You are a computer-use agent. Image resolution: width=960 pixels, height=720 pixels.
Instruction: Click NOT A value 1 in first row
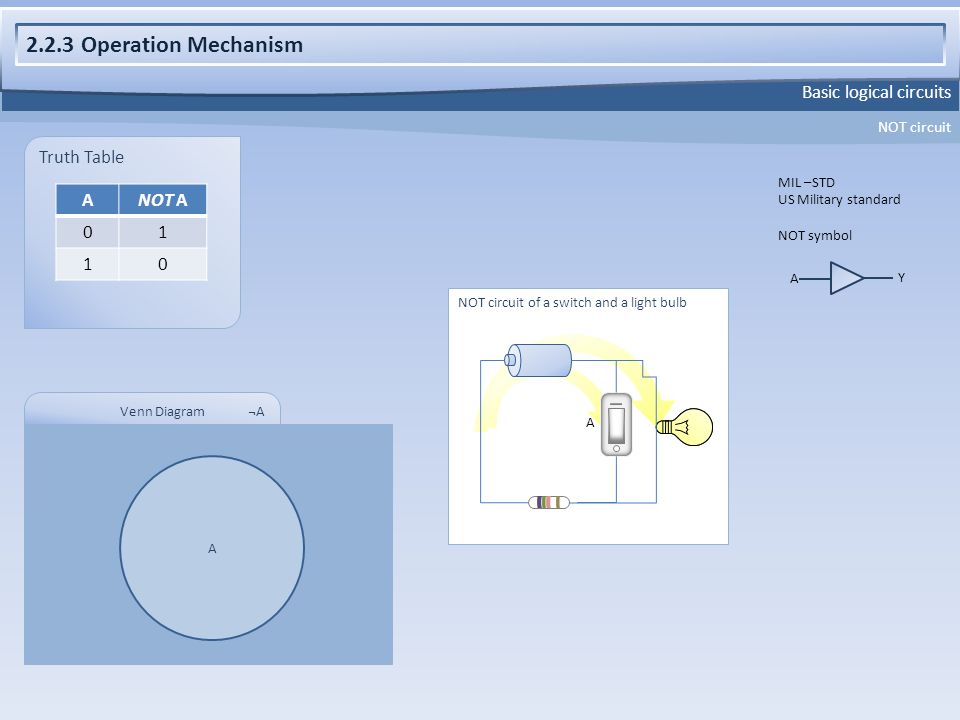coord(163,232)
